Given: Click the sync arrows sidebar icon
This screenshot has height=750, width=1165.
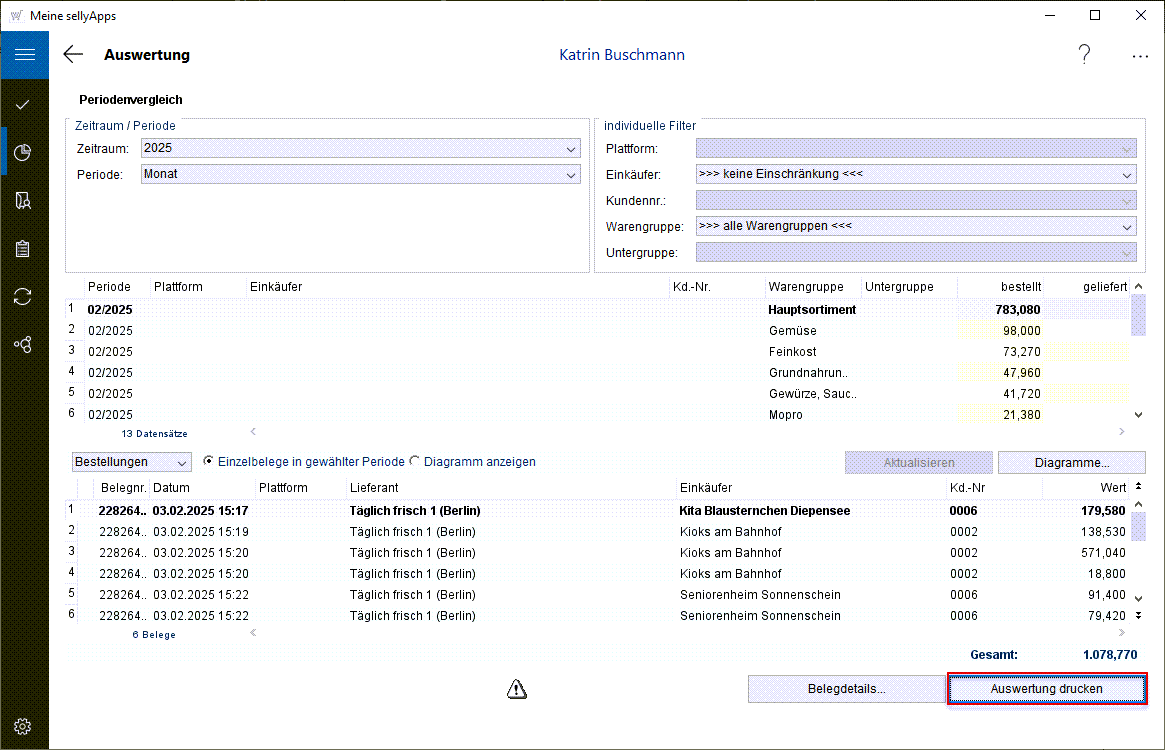Looking at the screenshot, I should pos(23,296).
